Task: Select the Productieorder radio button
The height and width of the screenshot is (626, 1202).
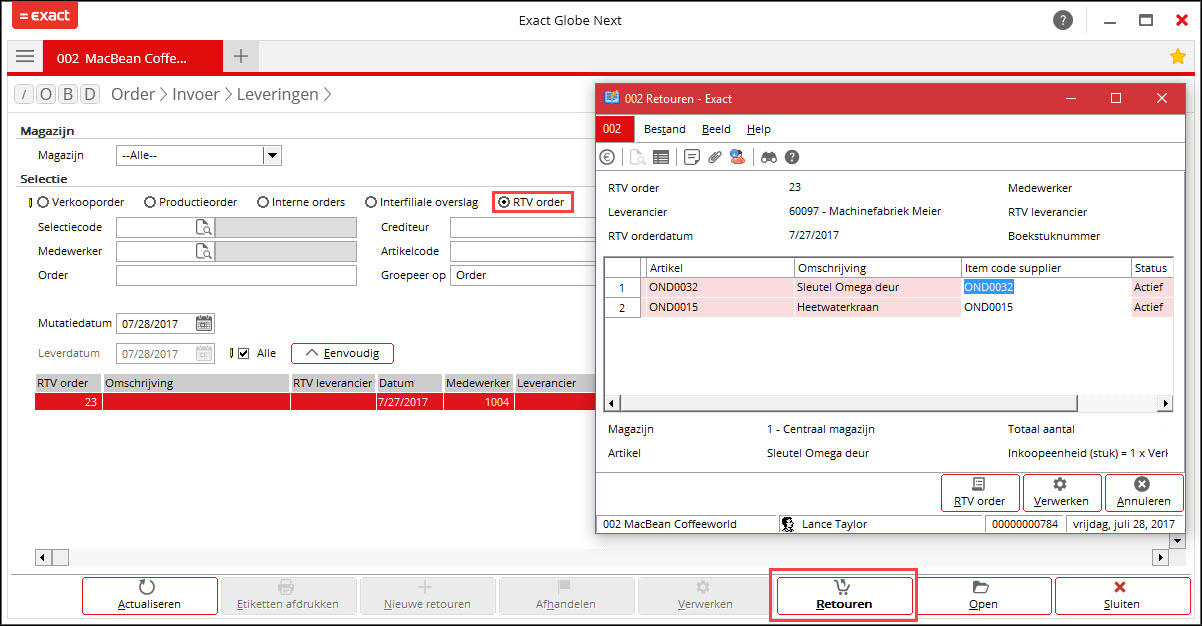Action: click(150, 202)
